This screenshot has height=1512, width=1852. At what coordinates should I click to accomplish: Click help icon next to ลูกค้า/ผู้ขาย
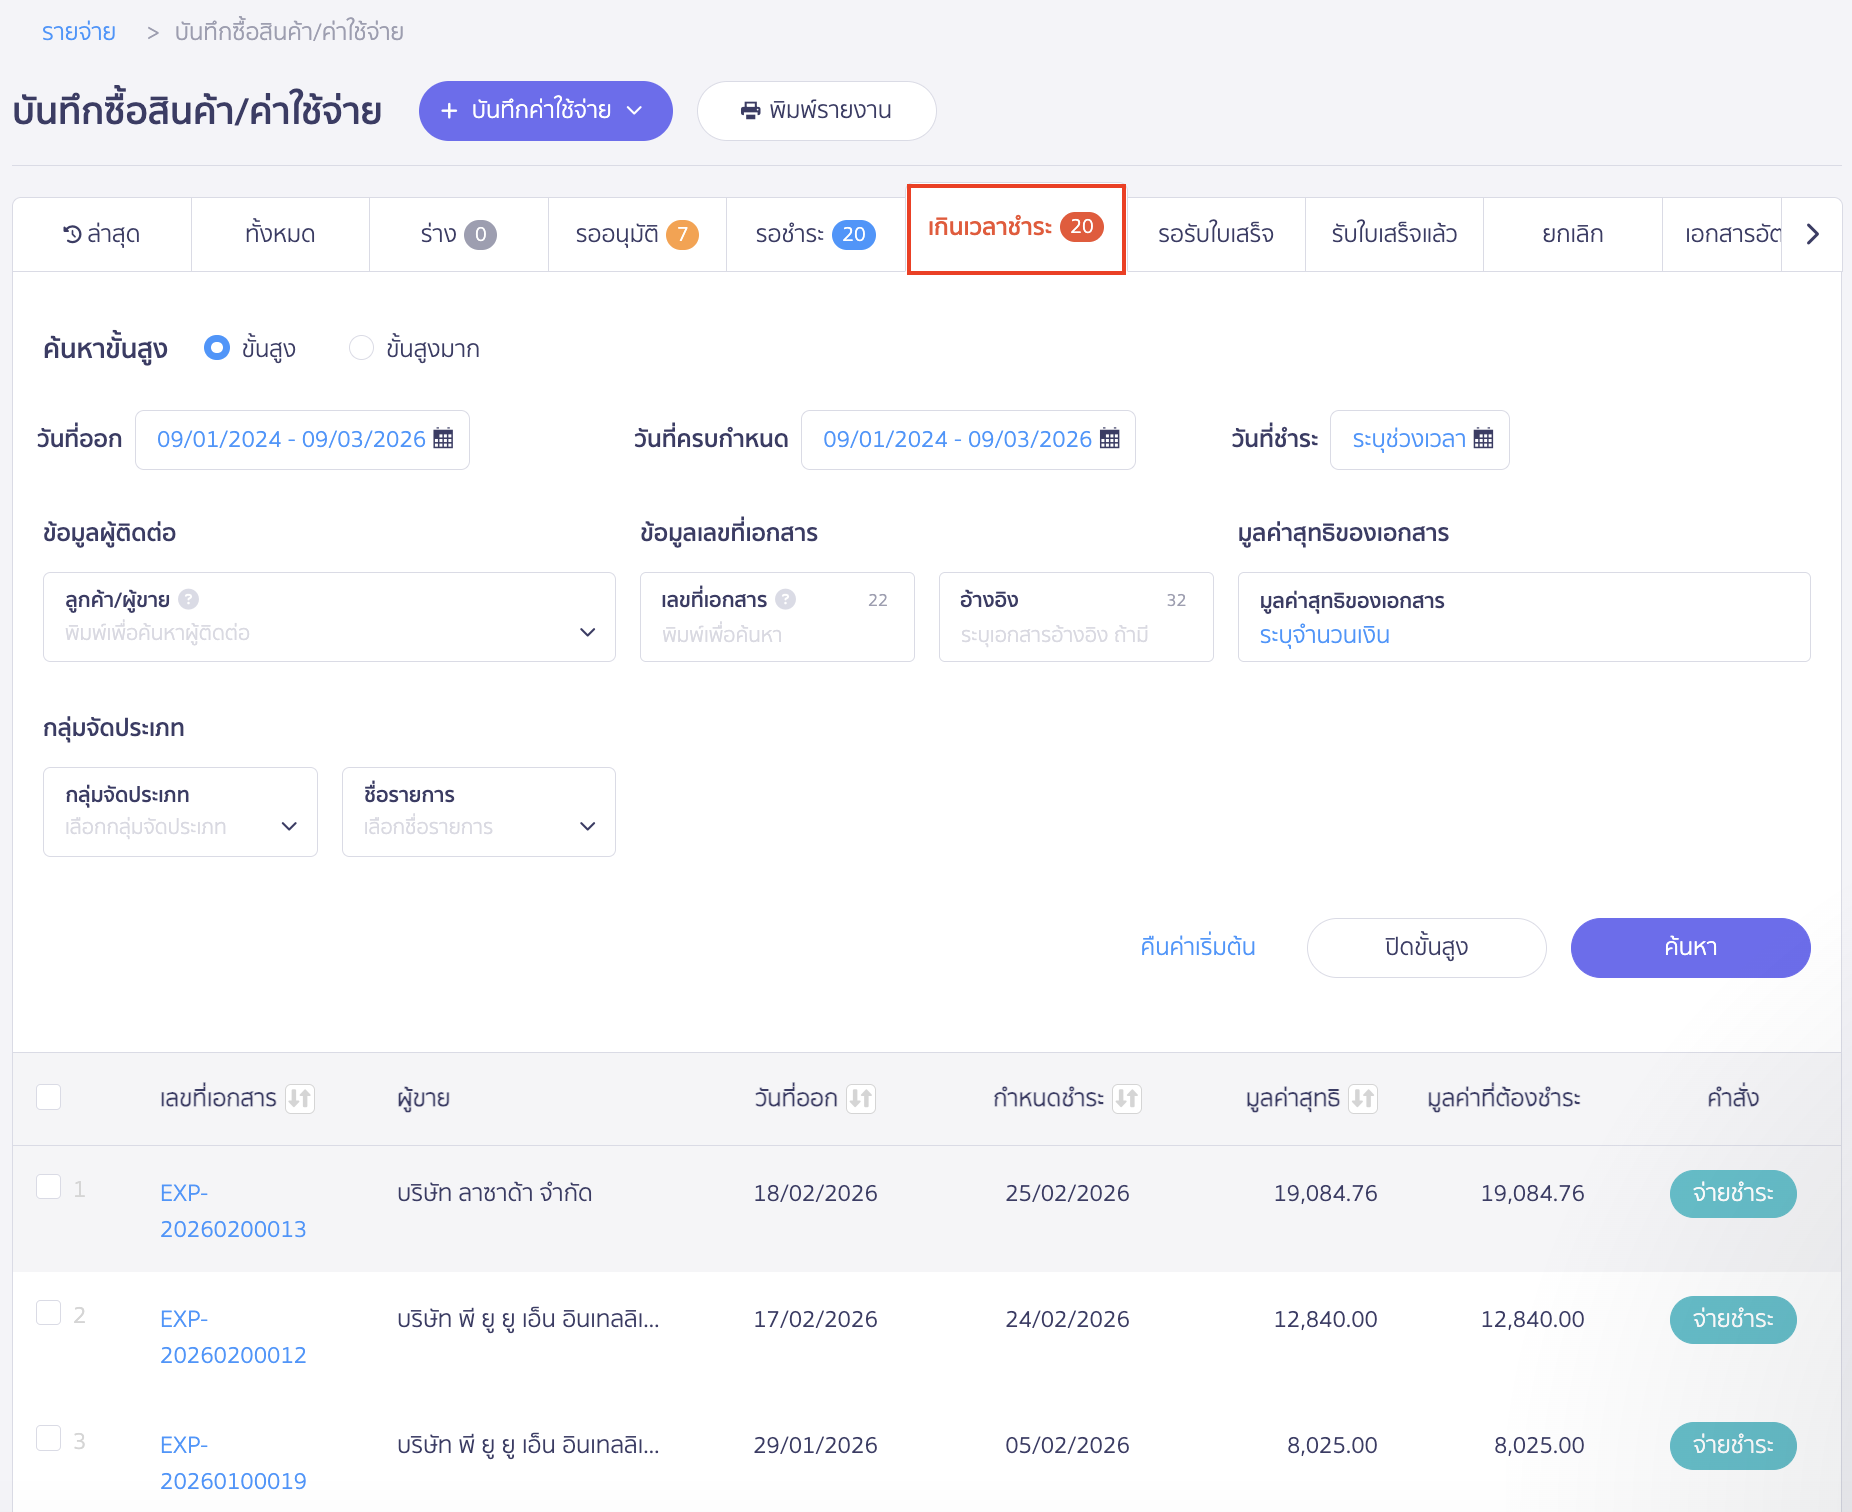188,599
